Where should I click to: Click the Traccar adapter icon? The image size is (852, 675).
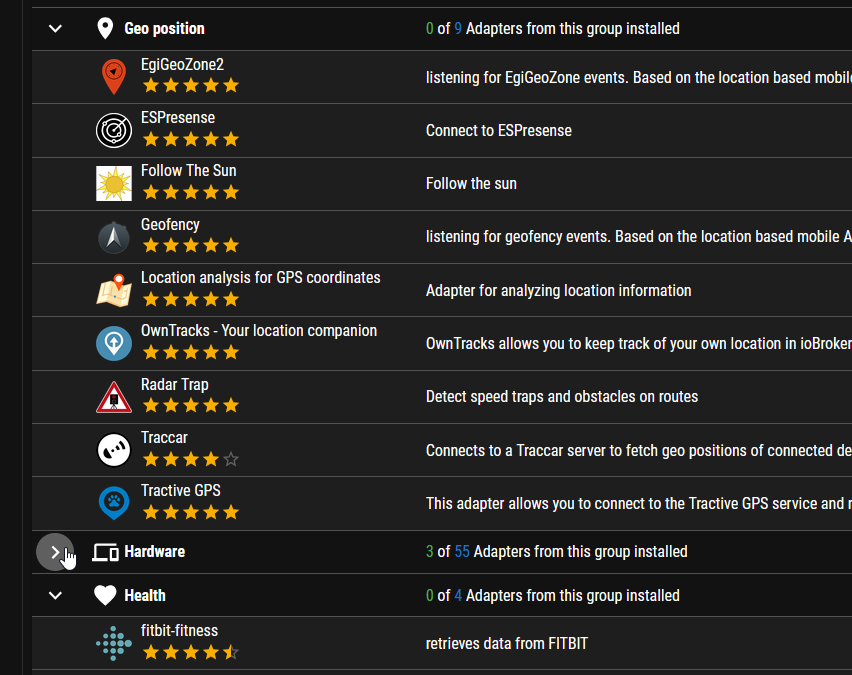114,450
